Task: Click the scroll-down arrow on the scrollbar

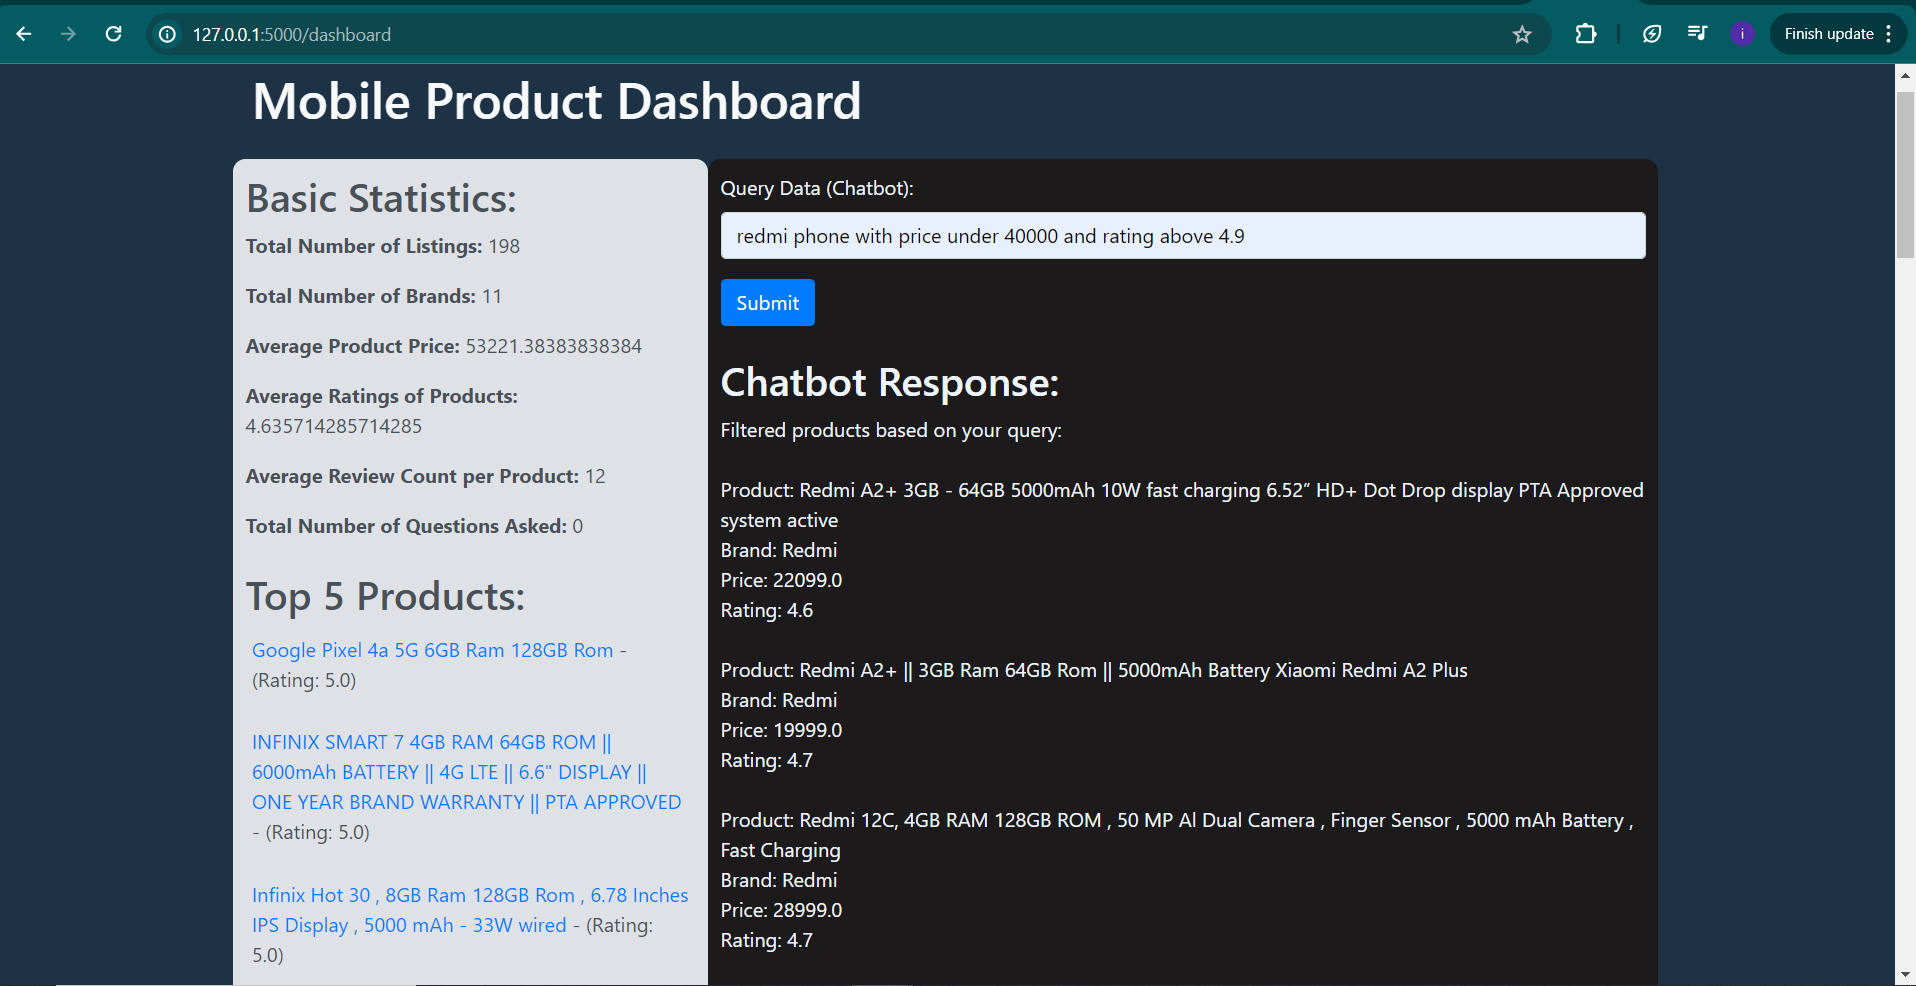Action: click(x=1906, y=973)
